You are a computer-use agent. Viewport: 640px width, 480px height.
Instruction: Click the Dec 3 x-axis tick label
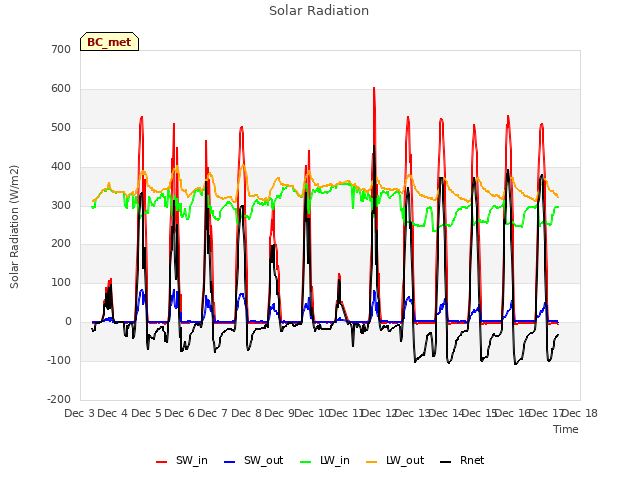tap(80, 413)
